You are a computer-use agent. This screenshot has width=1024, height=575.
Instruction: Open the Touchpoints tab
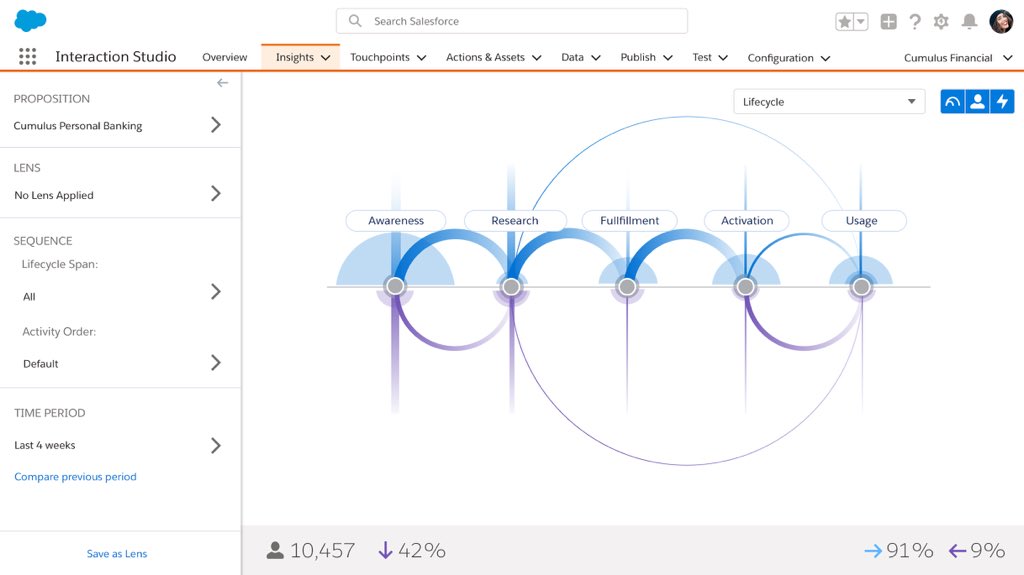pos(379,58)
